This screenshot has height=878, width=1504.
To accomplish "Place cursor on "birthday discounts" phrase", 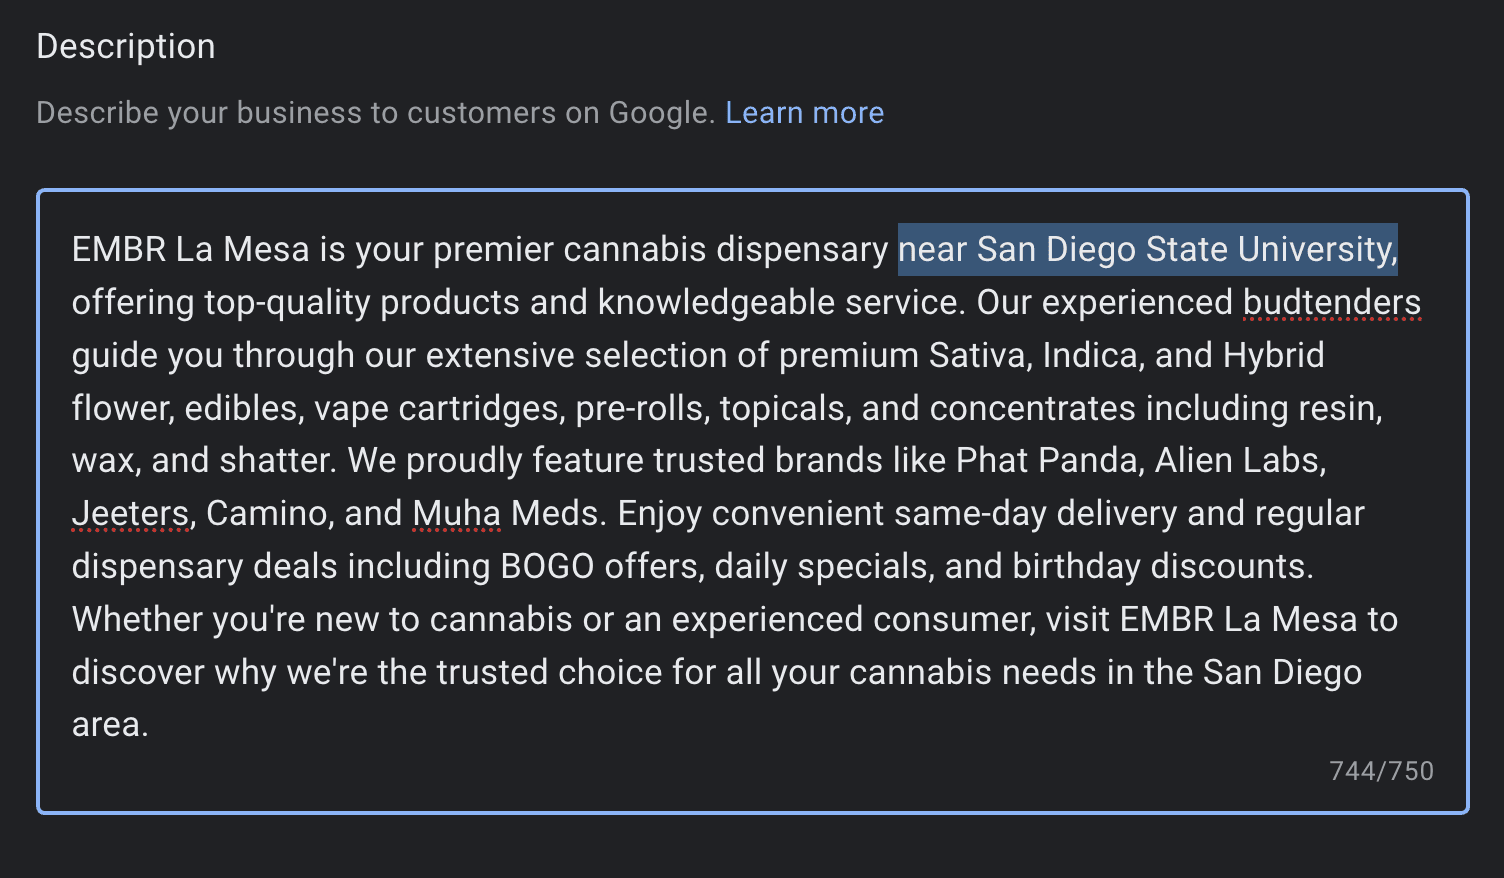I will click(1160, 566).
